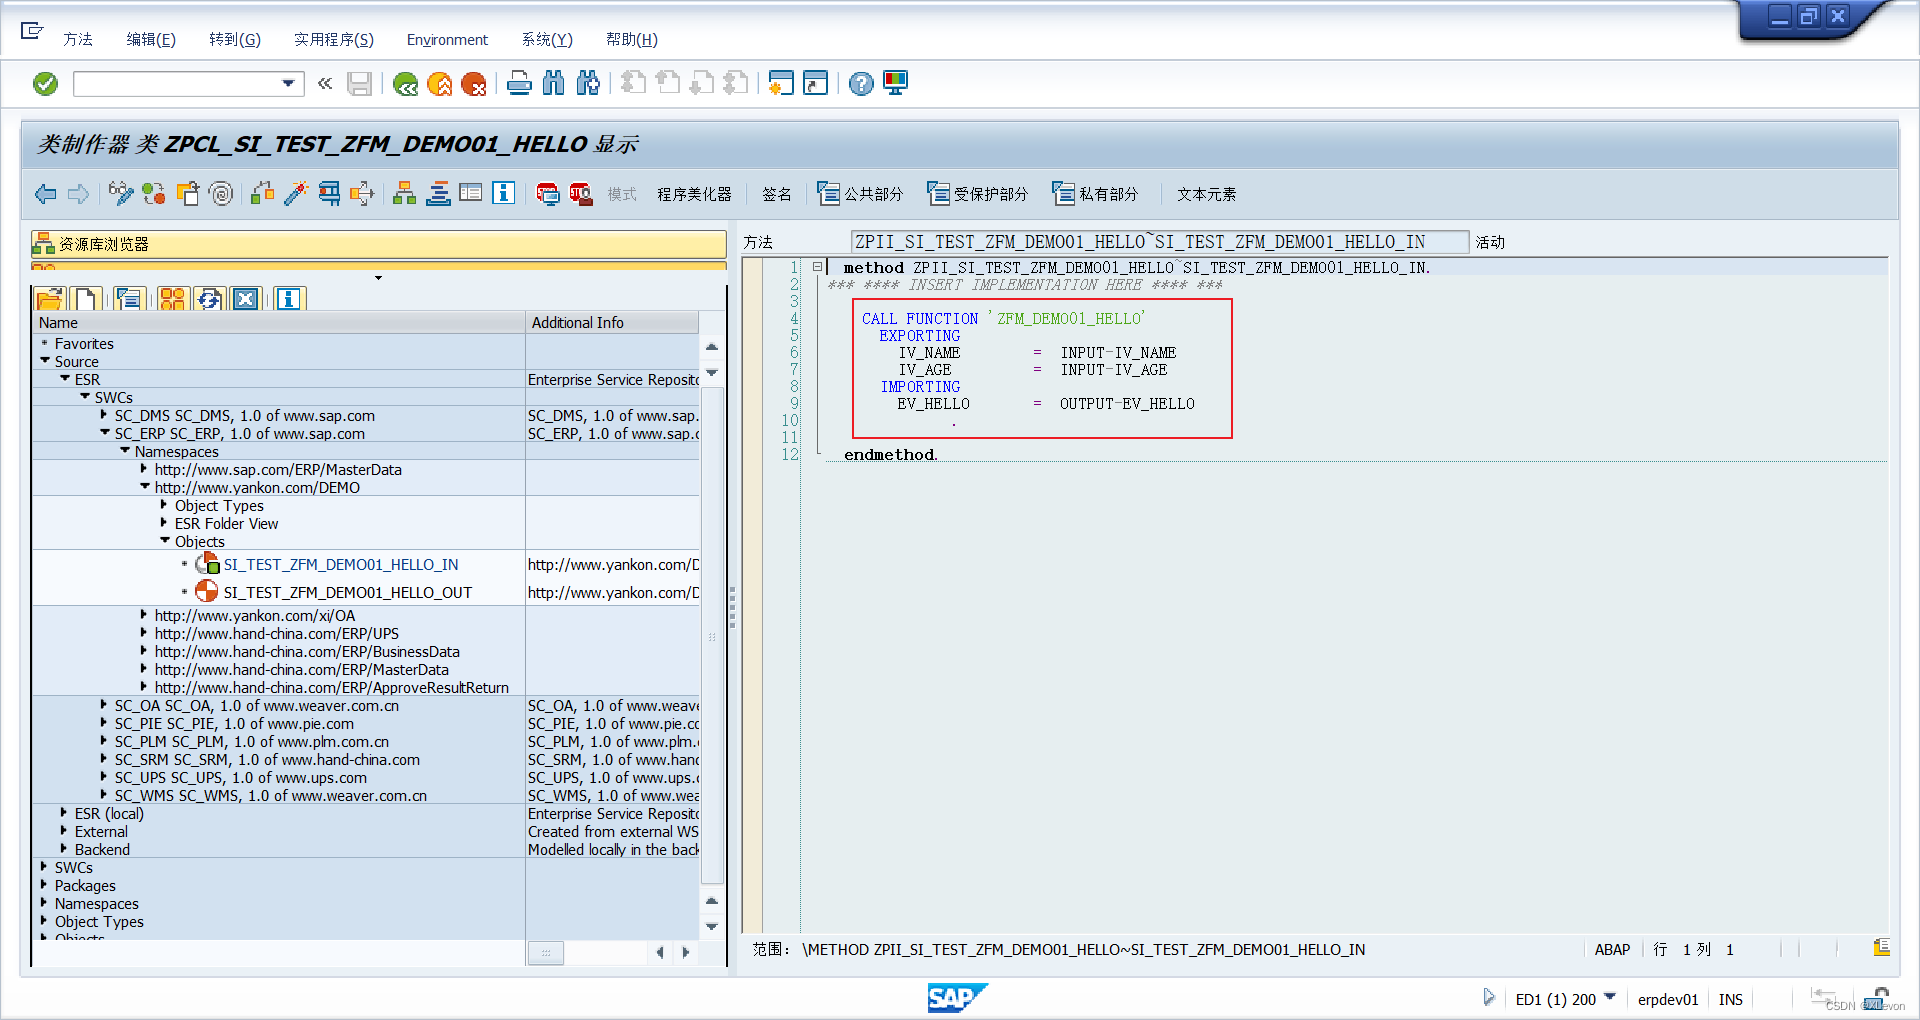
Task: Click inside the command input field
Action: coord(180,83)
